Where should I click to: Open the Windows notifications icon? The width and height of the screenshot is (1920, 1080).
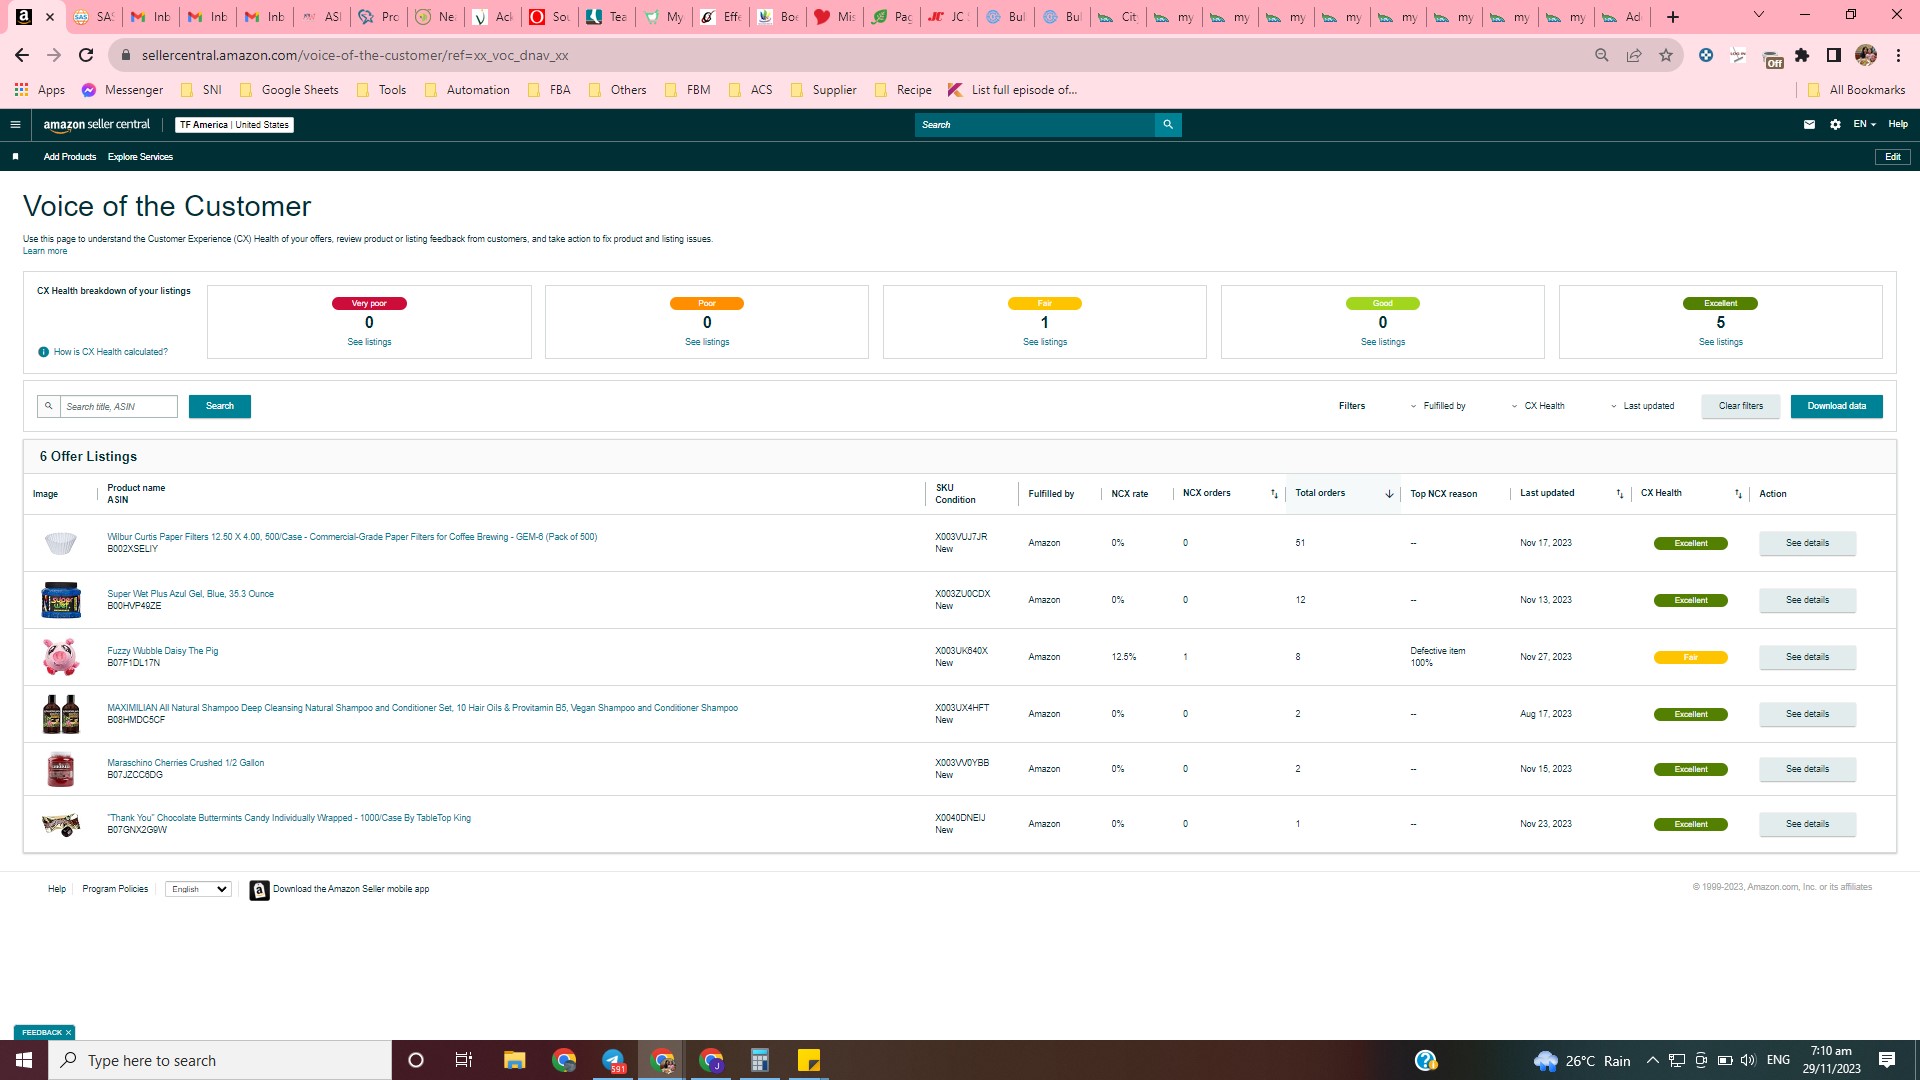pos(1887,1060)
